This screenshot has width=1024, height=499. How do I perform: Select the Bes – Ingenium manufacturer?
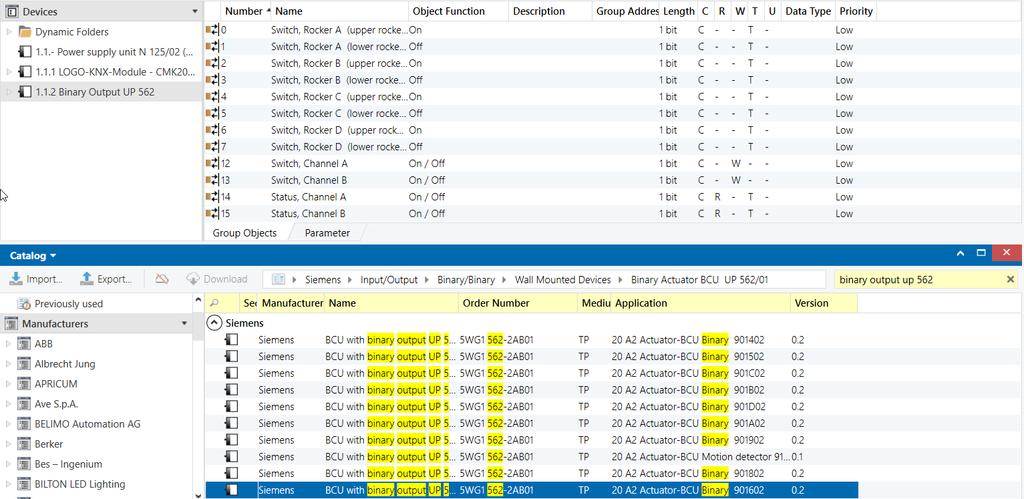68,464
